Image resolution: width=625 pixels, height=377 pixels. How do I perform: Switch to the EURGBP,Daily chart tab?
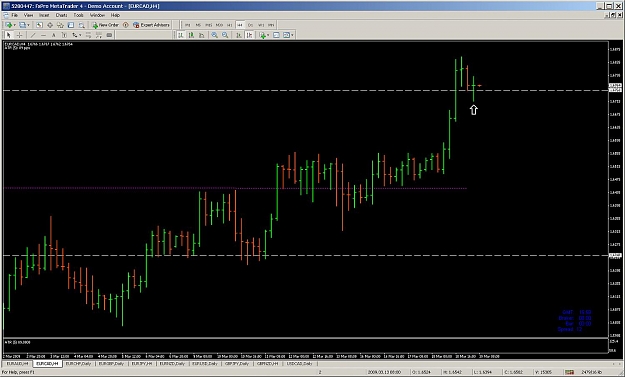(111, 364)
